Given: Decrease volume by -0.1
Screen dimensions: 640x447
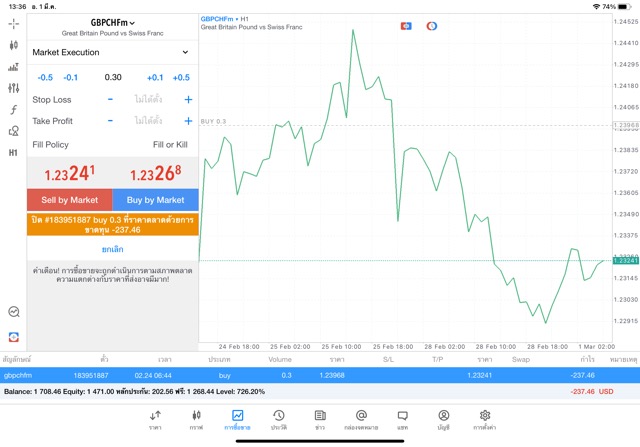Looking at the screenshot, I should point(71,78).
